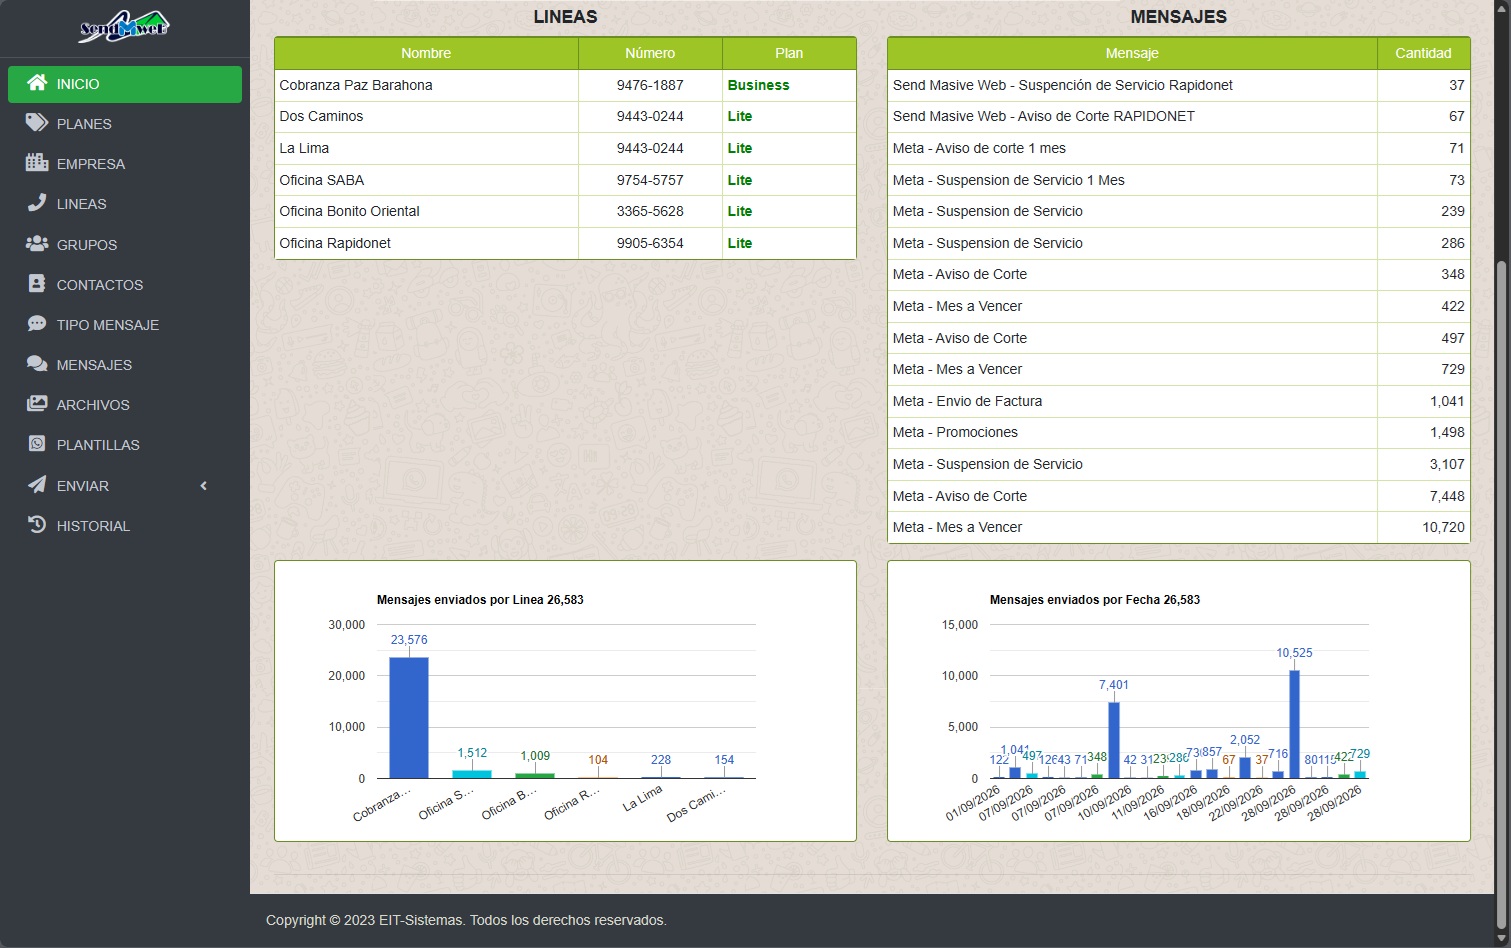Click the 23,576 Cobranza bar in chart
Screen dimensions: 1511x948
pos(409,717)
